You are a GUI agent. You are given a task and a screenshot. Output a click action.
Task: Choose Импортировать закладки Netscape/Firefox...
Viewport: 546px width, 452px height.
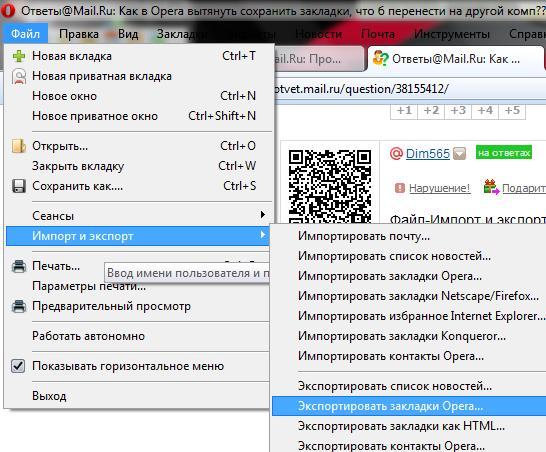[x=409, y=296]
